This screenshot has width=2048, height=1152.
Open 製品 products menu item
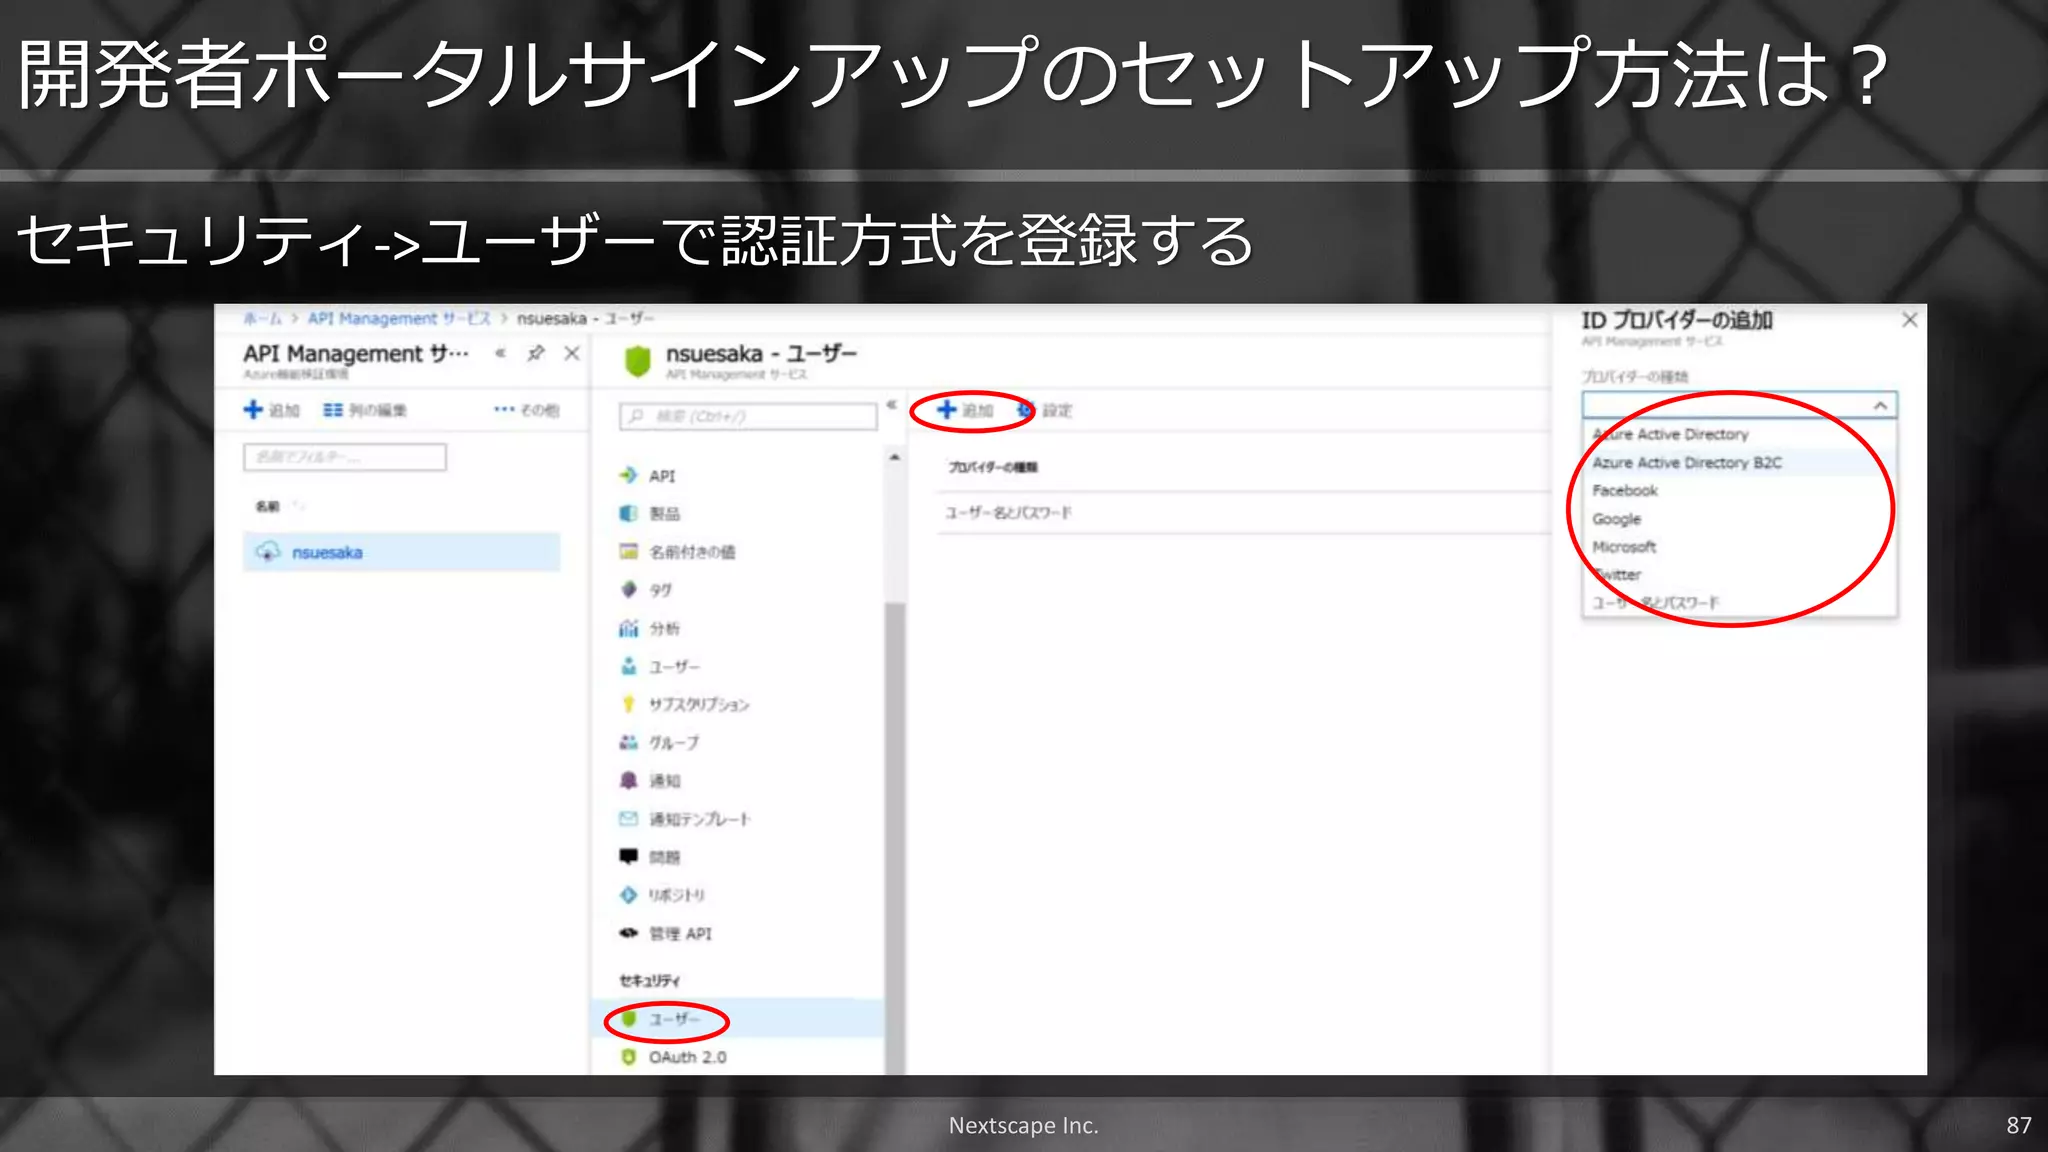coord(650,514)
